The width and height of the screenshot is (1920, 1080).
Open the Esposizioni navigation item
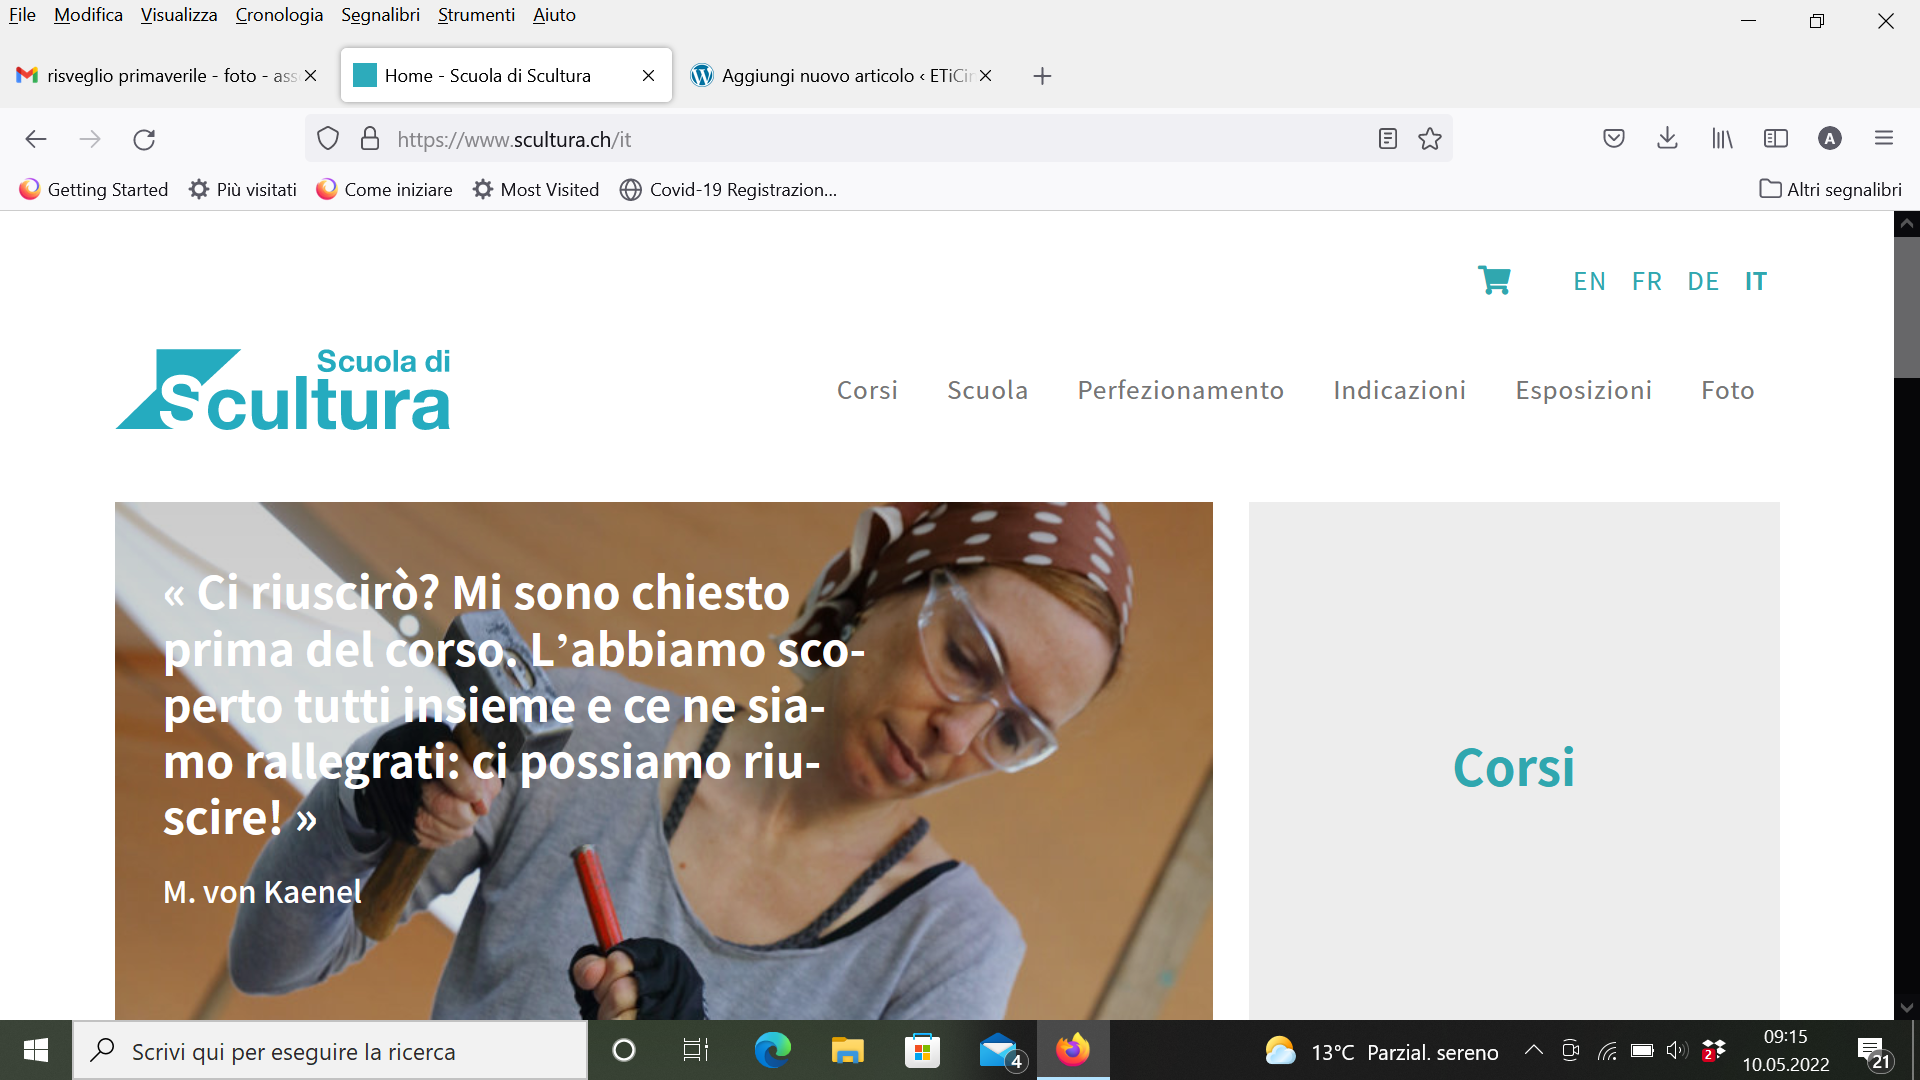click(1583, 390)
